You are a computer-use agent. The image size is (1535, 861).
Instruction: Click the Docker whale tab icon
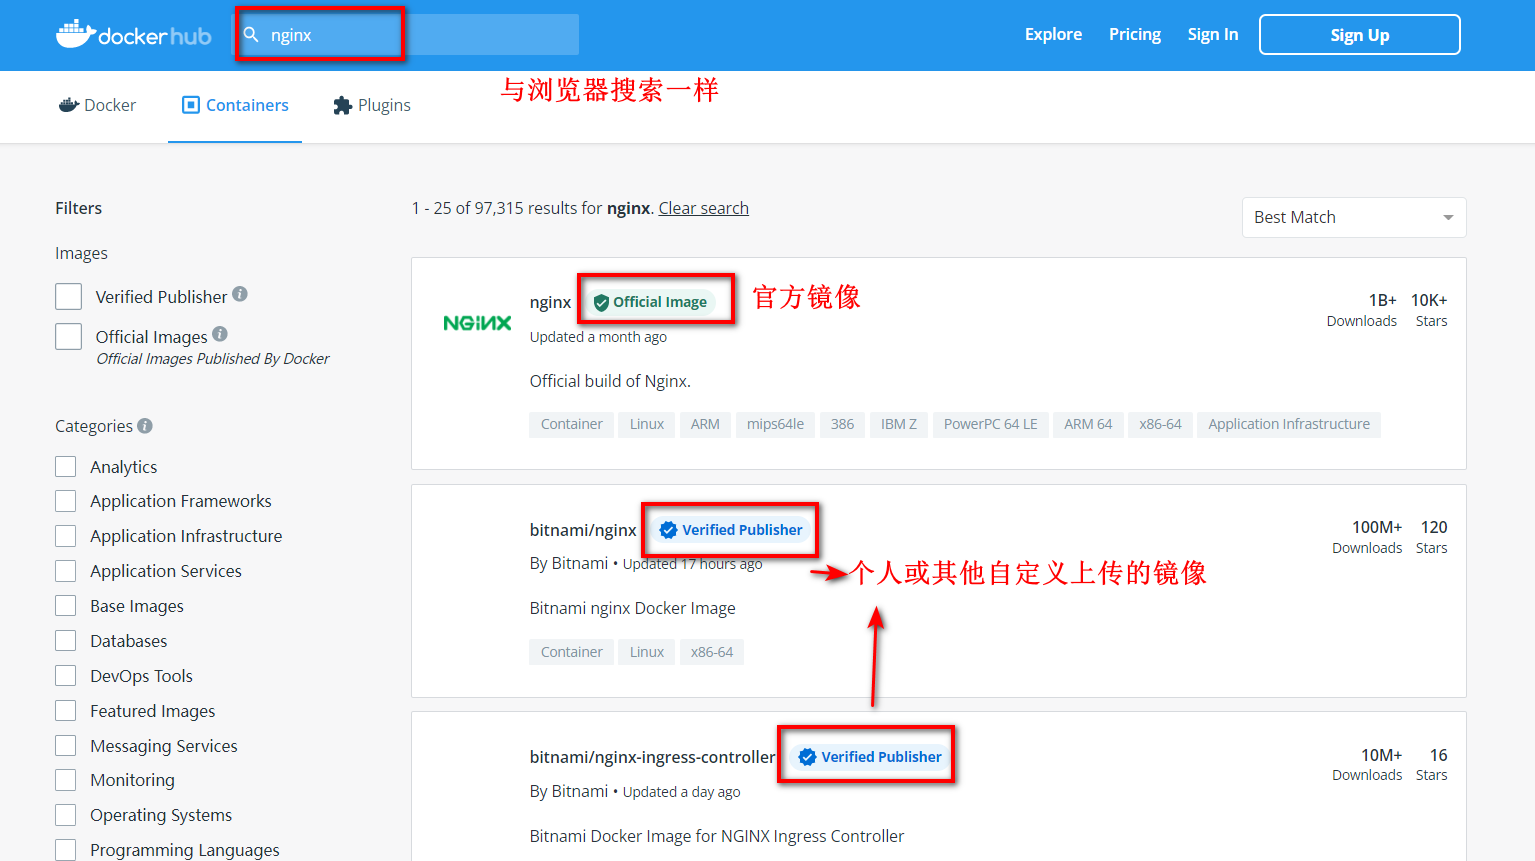[68, 105]
